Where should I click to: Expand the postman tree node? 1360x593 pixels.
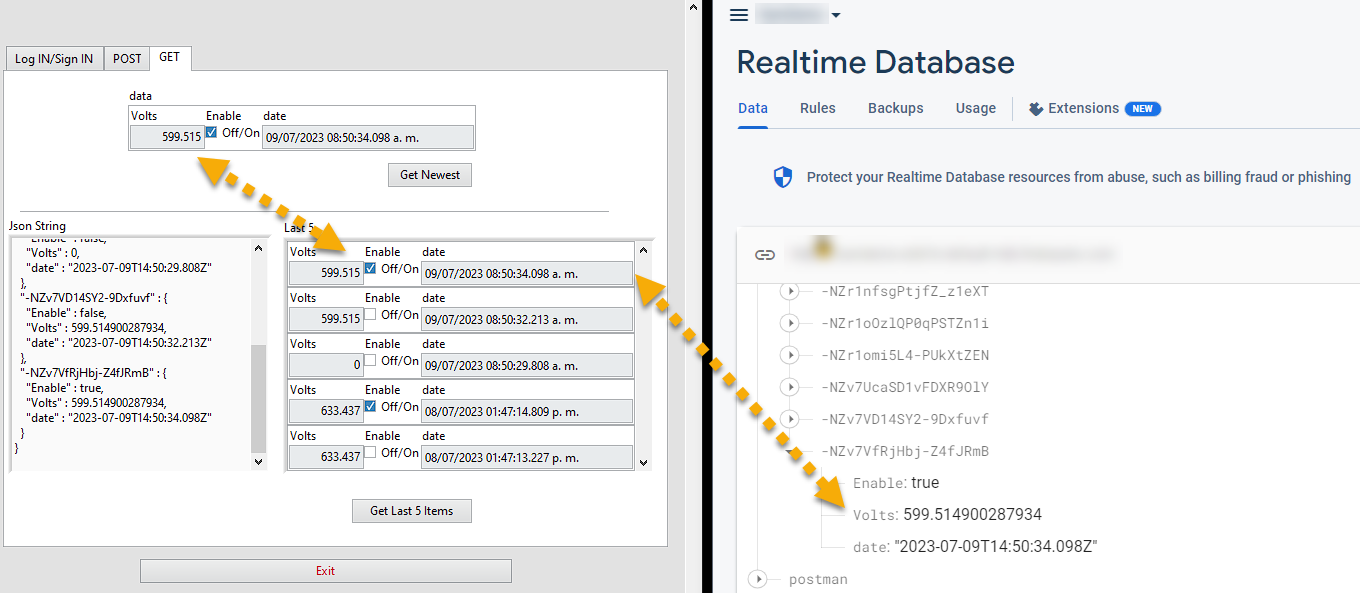[x=758, y=578]
